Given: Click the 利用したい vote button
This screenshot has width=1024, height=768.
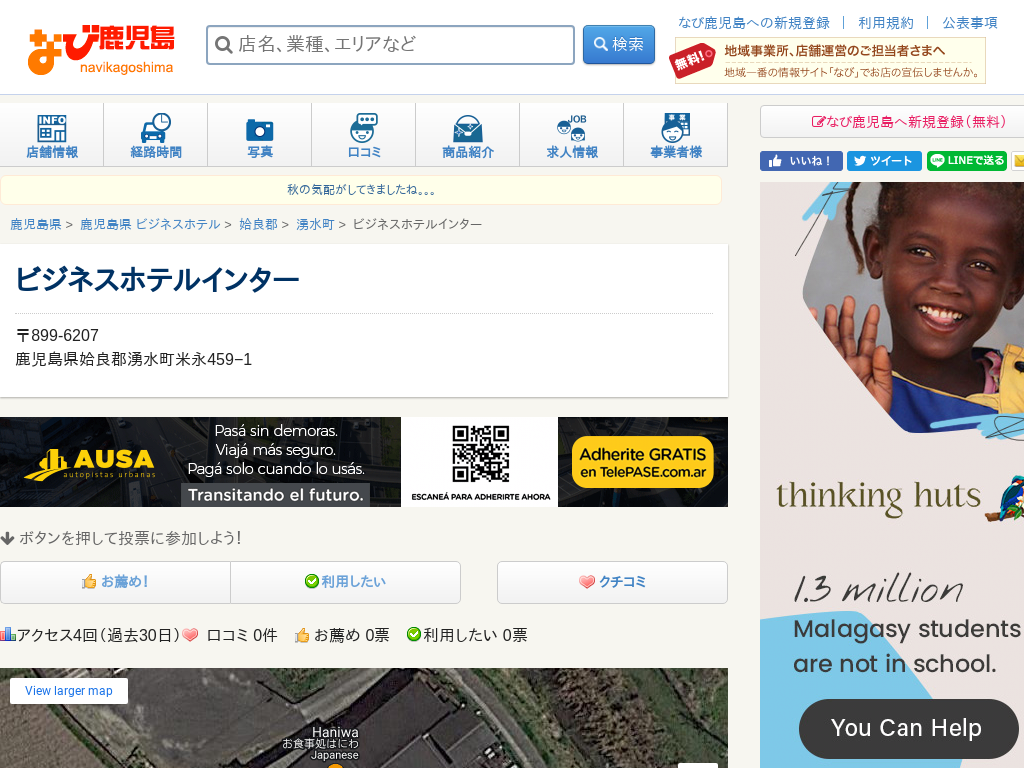Looking at the screenshot, I should [x=345, y=582].
